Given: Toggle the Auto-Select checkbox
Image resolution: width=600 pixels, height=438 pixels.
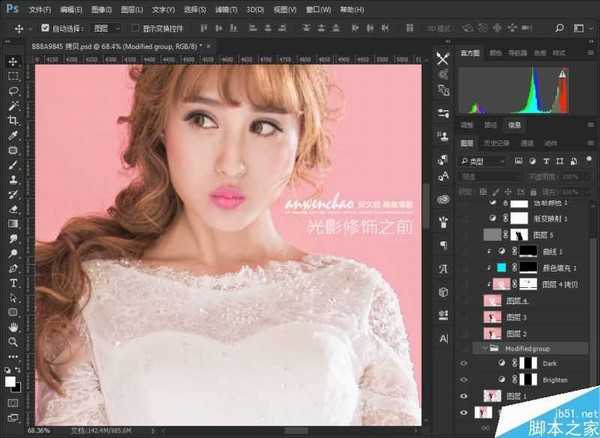Looking at the screenshot, I should point(45,28).
